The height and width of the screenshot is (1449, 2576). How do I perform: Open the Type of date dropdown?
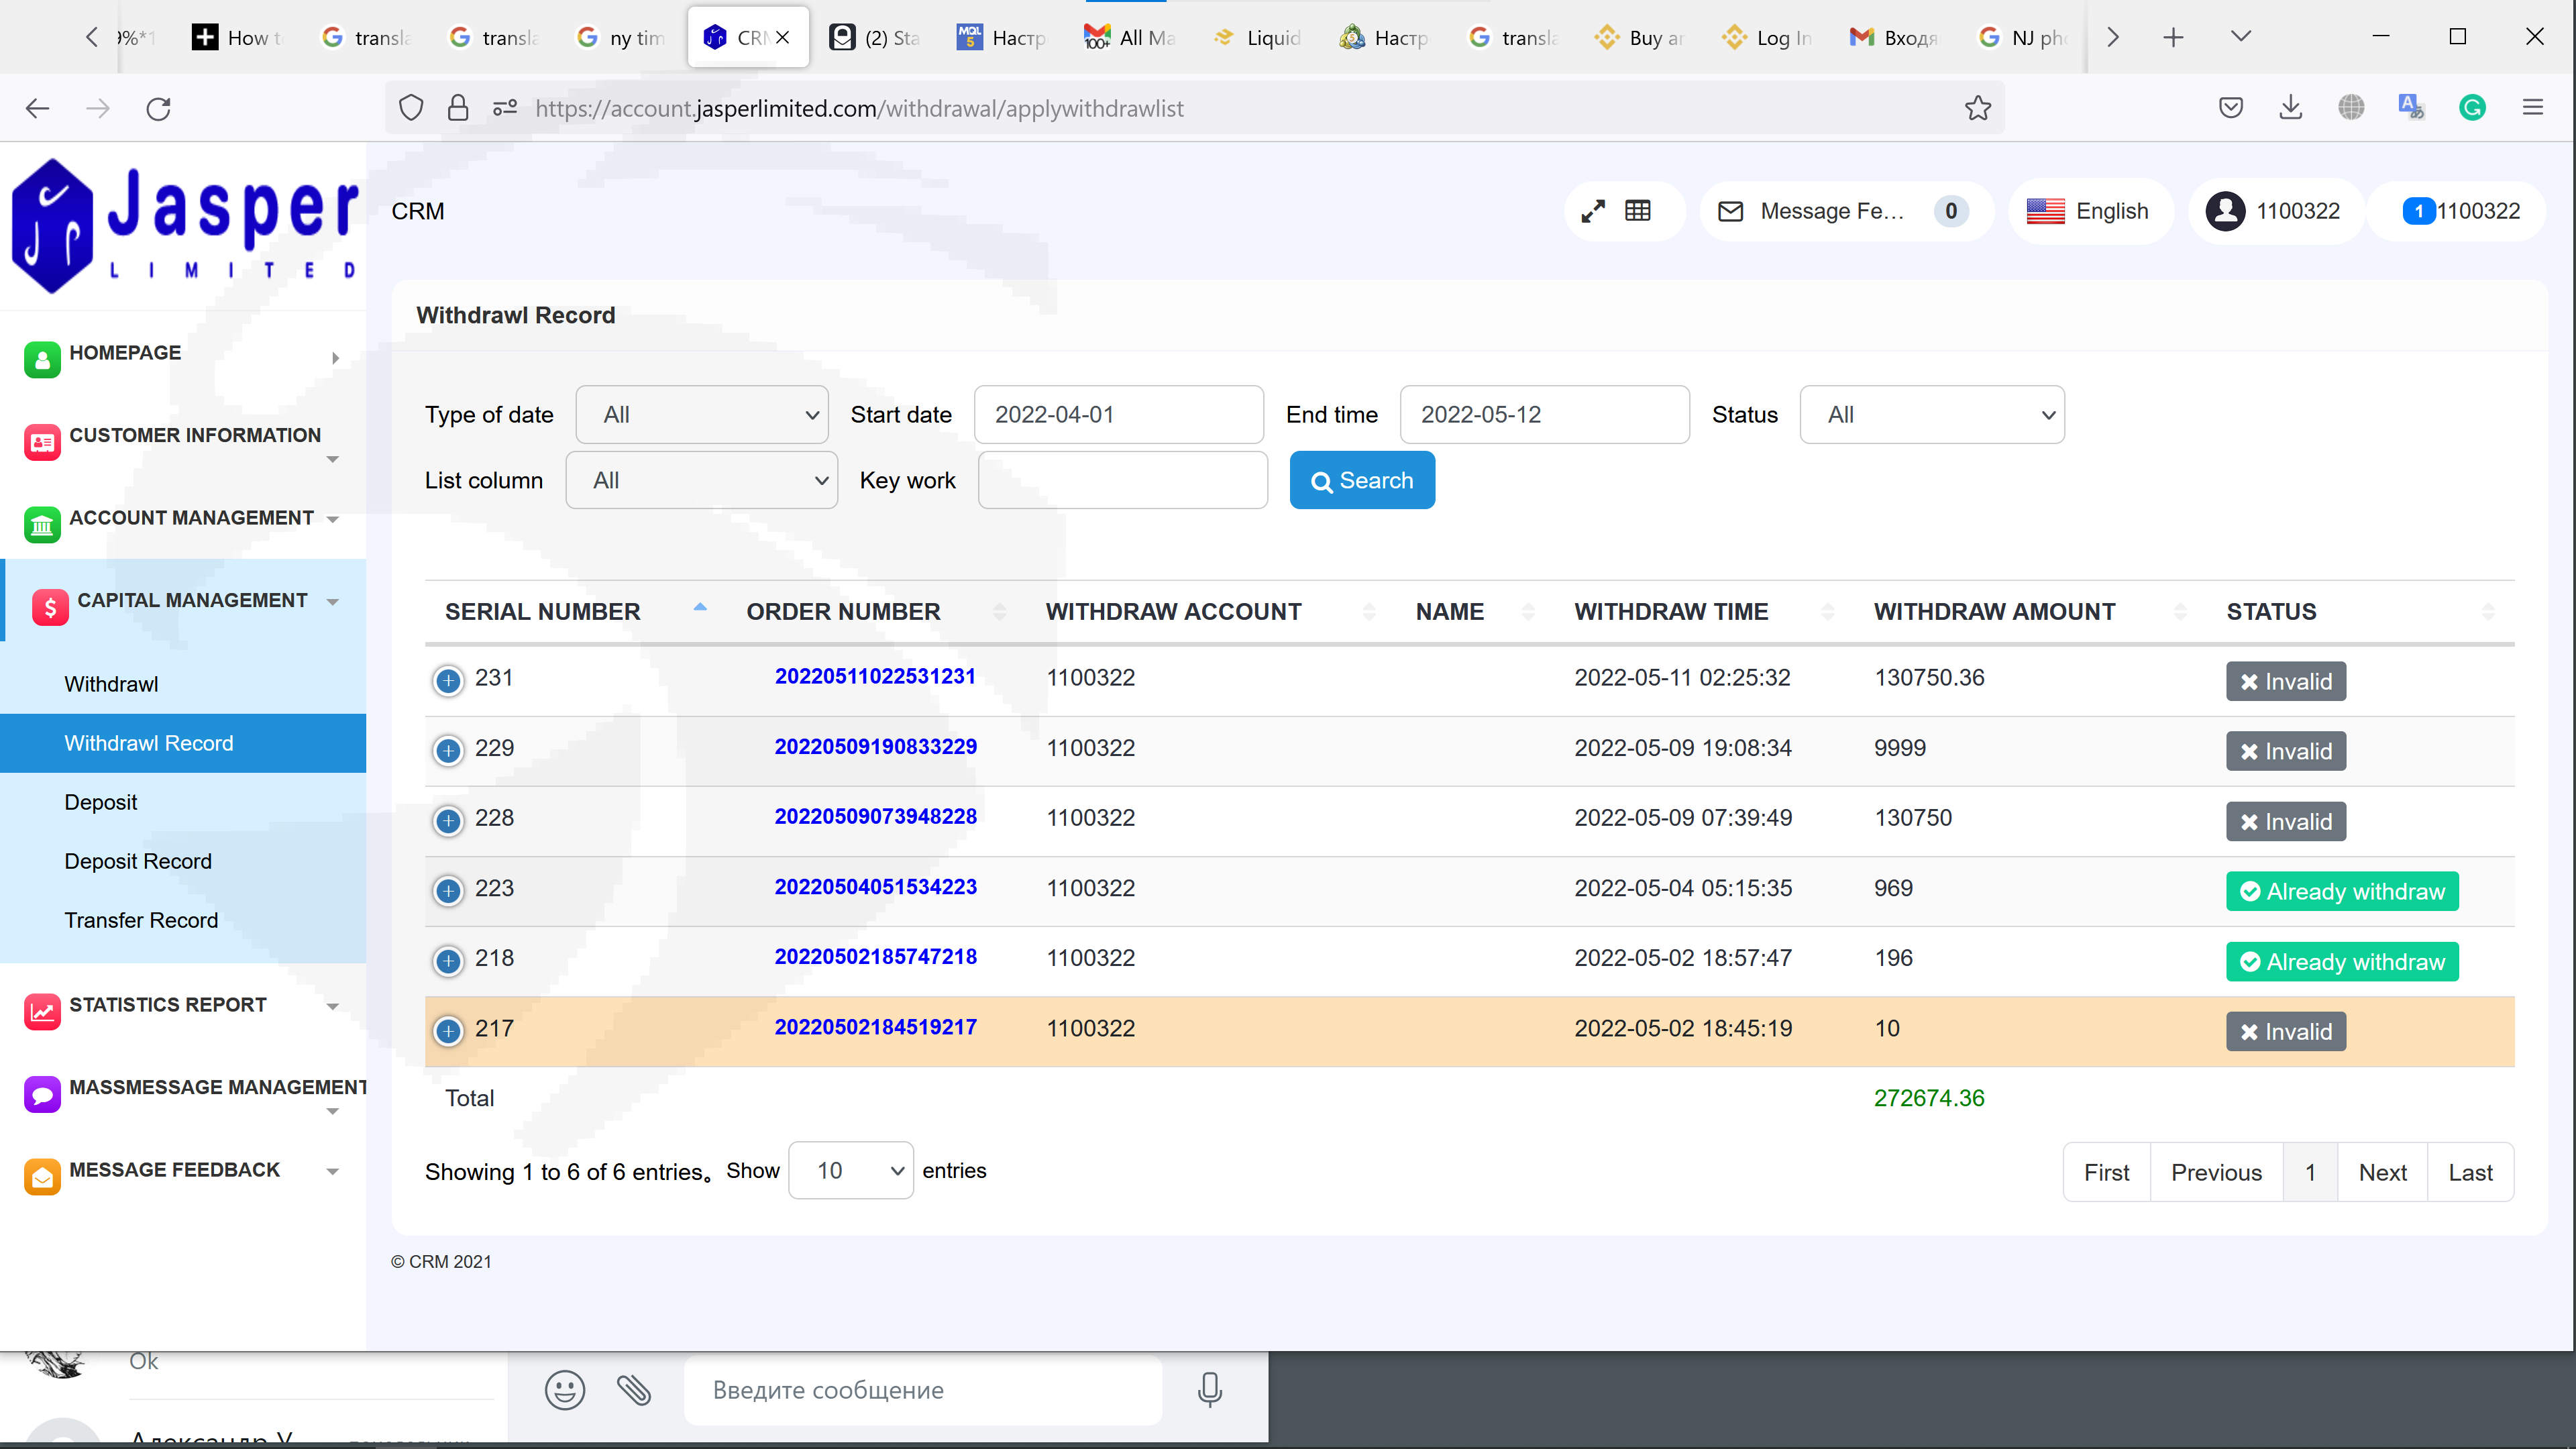[x=702, y=415]
